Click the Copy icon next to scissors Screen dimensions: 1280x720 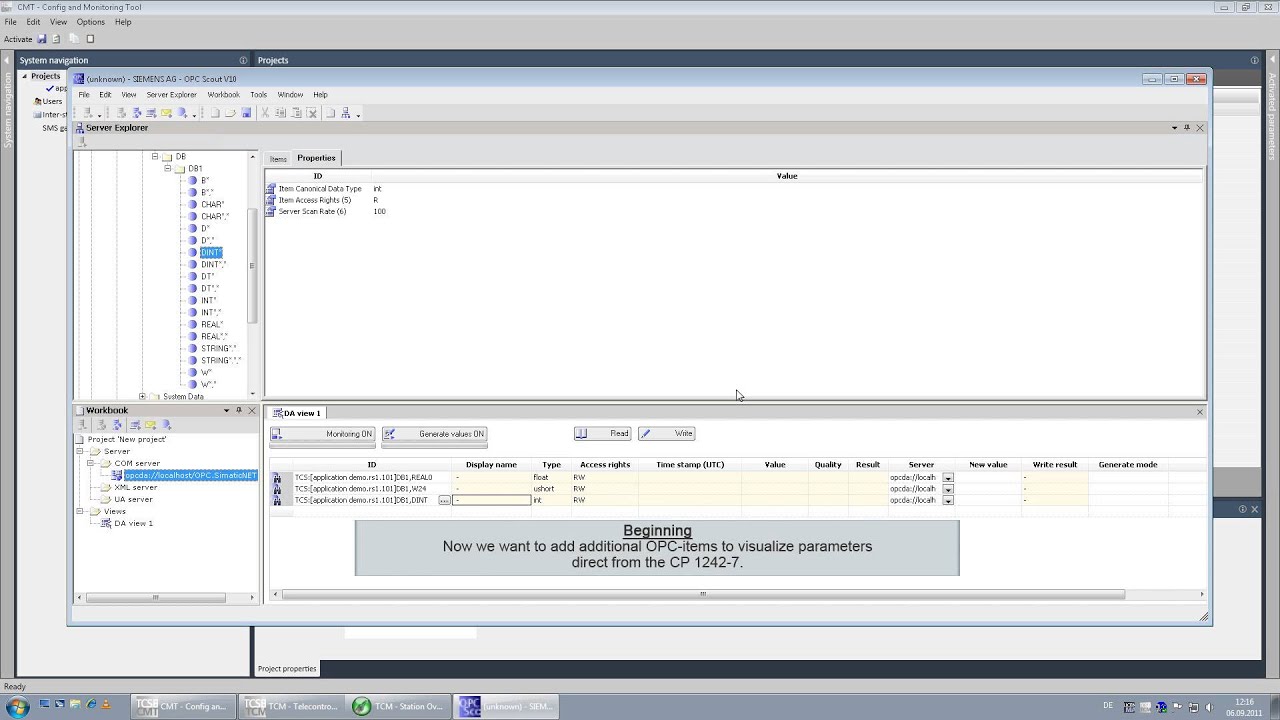coord(280,113)
